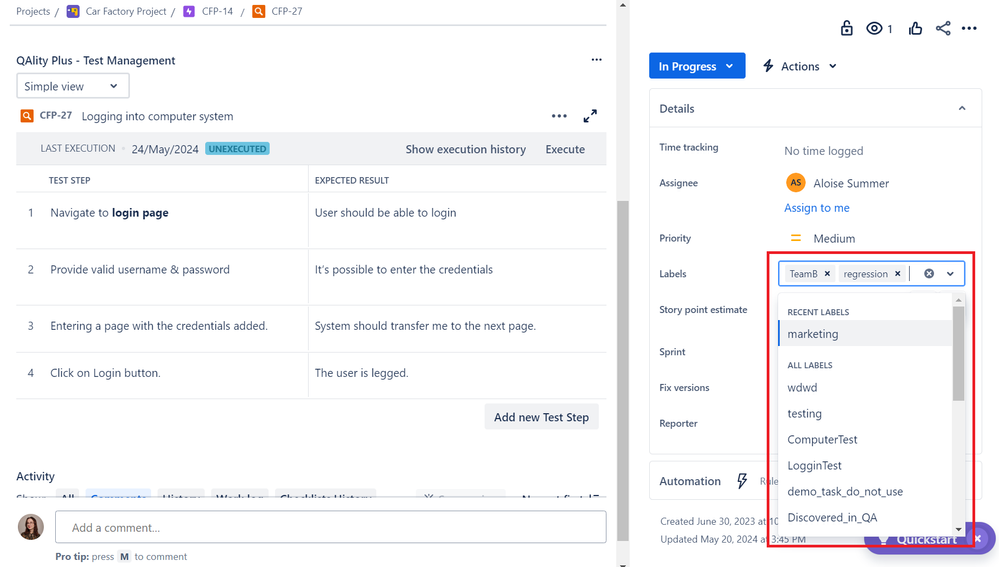Select the marketing recent label

point(865,333)
